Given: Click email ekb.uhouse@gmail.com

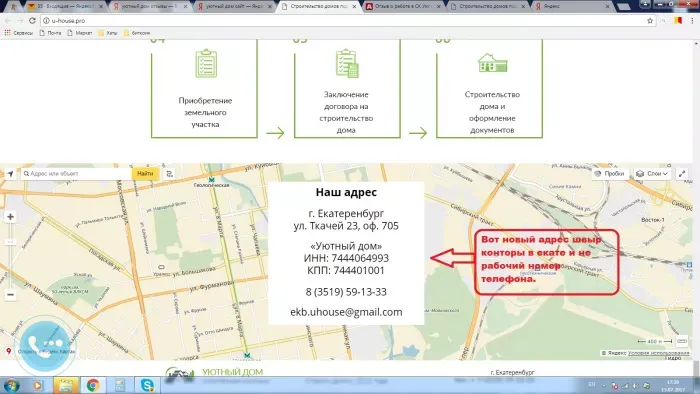Looking at the screenshot, I should pos(346,312).
